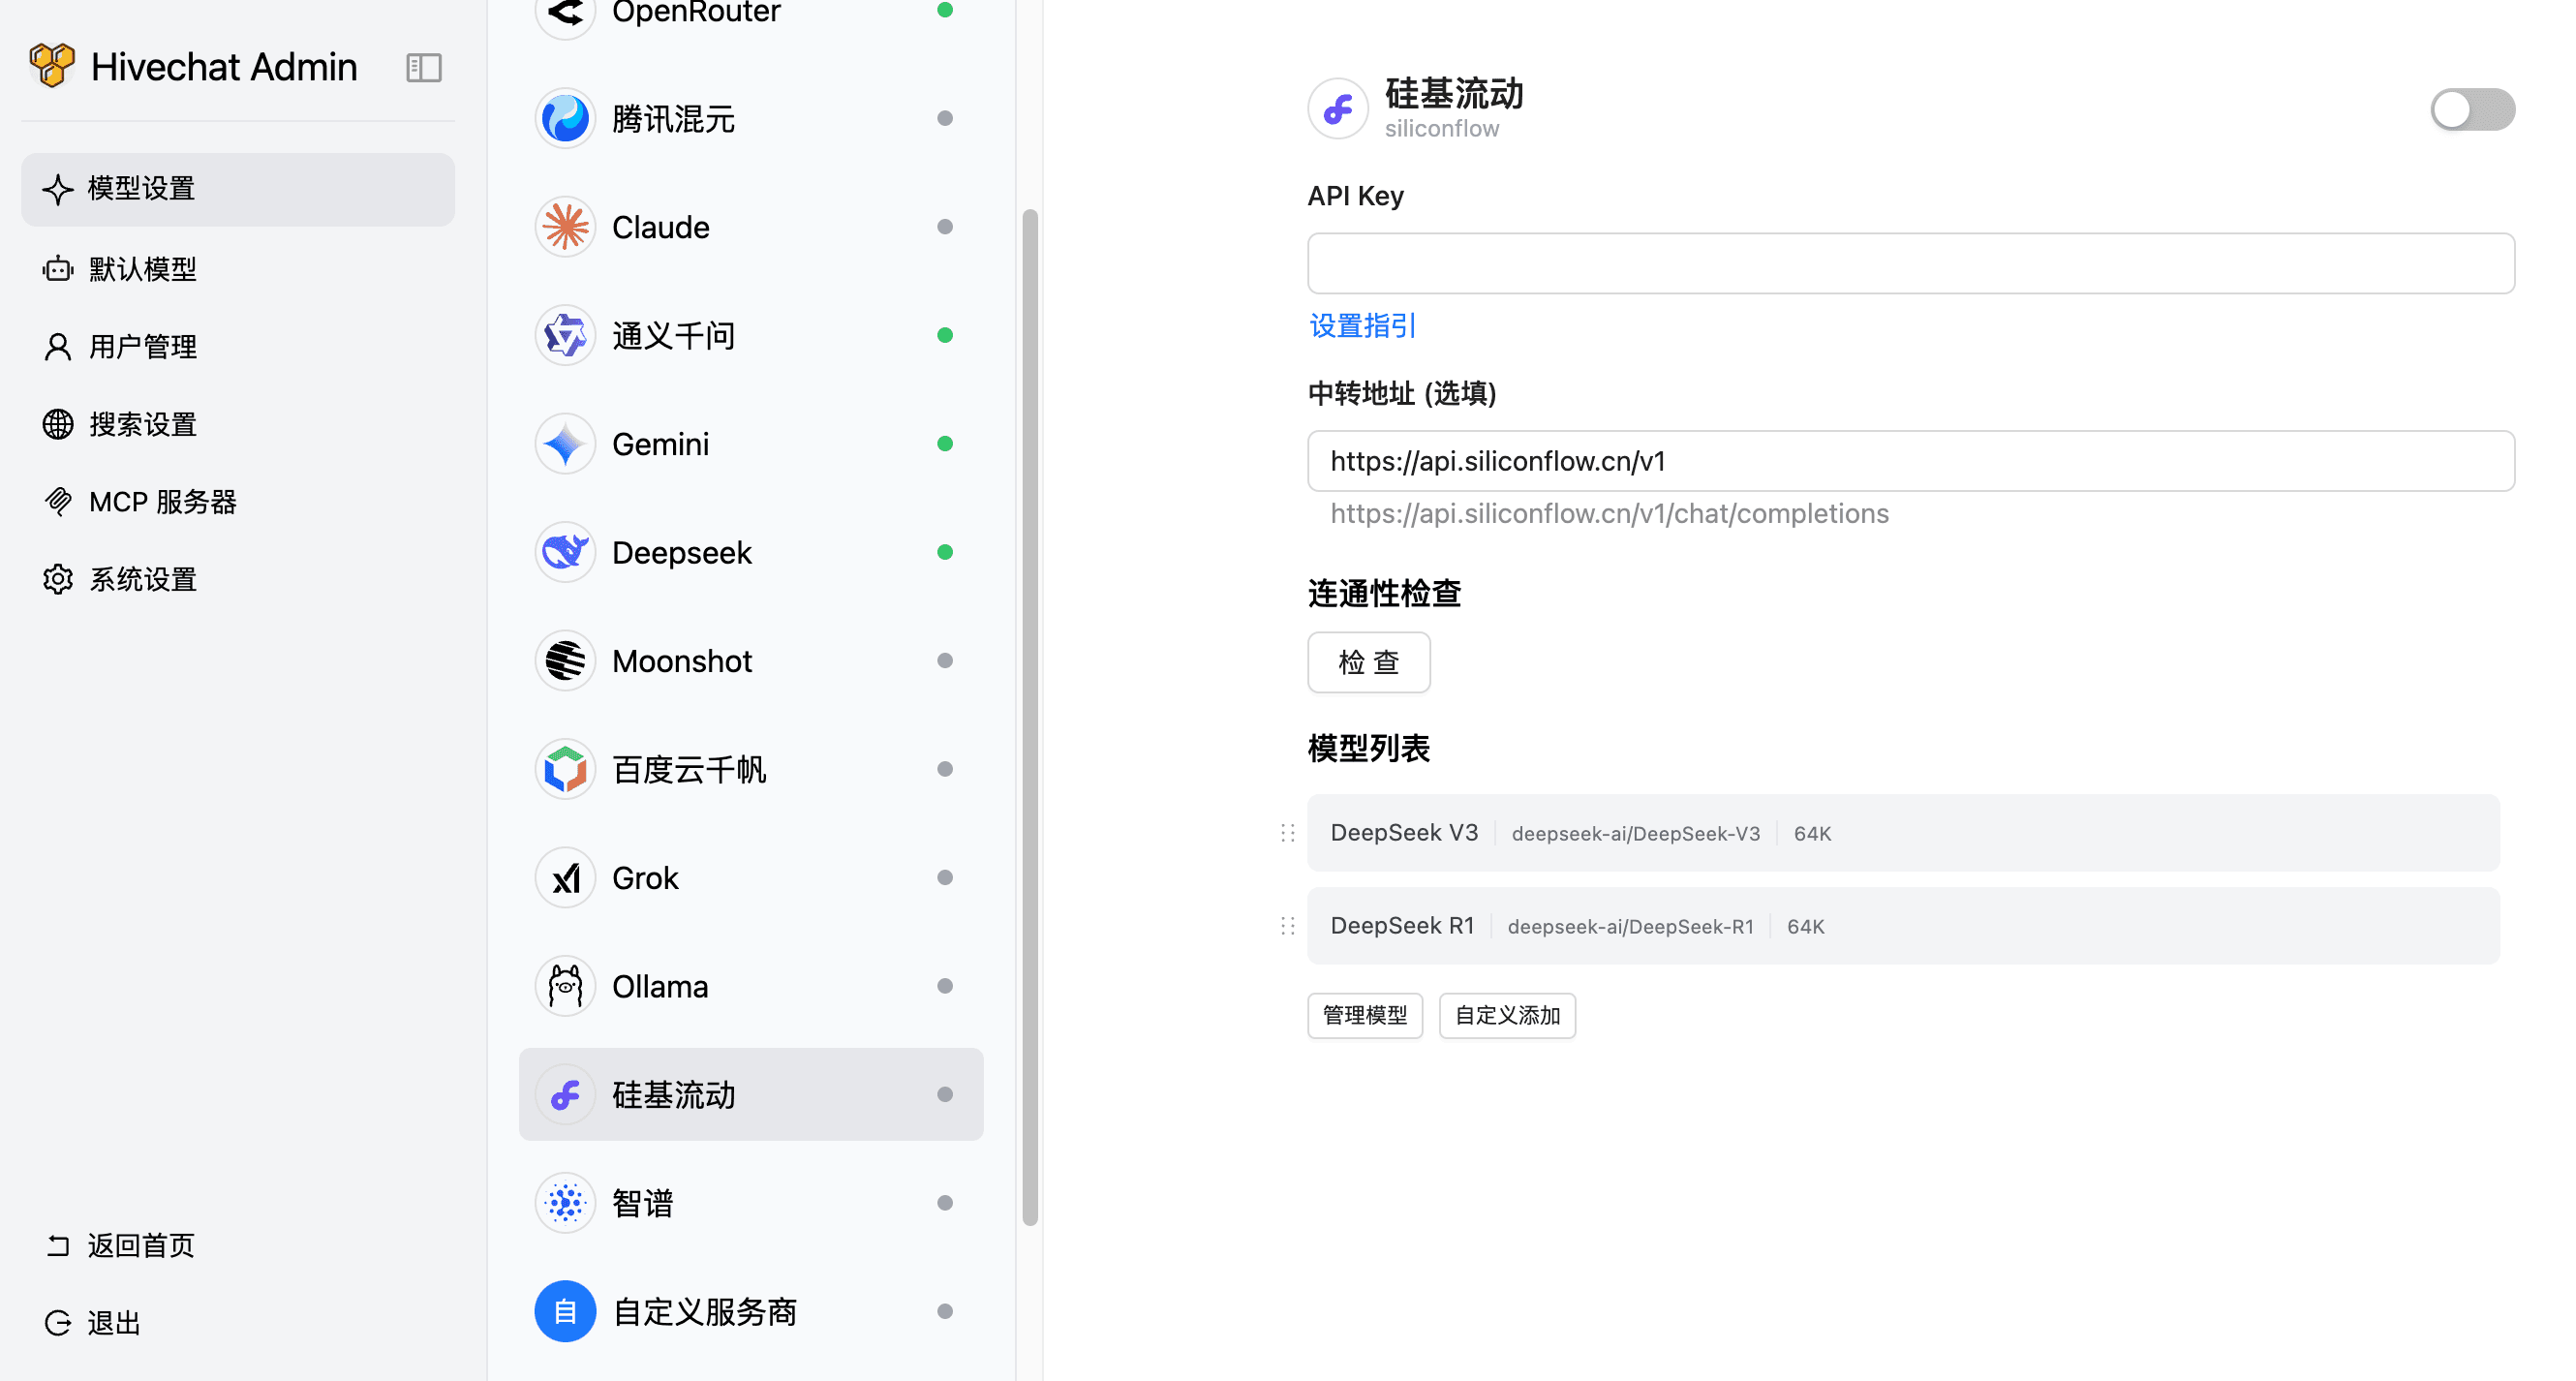Select the Grok provider name

coord(645,878)
